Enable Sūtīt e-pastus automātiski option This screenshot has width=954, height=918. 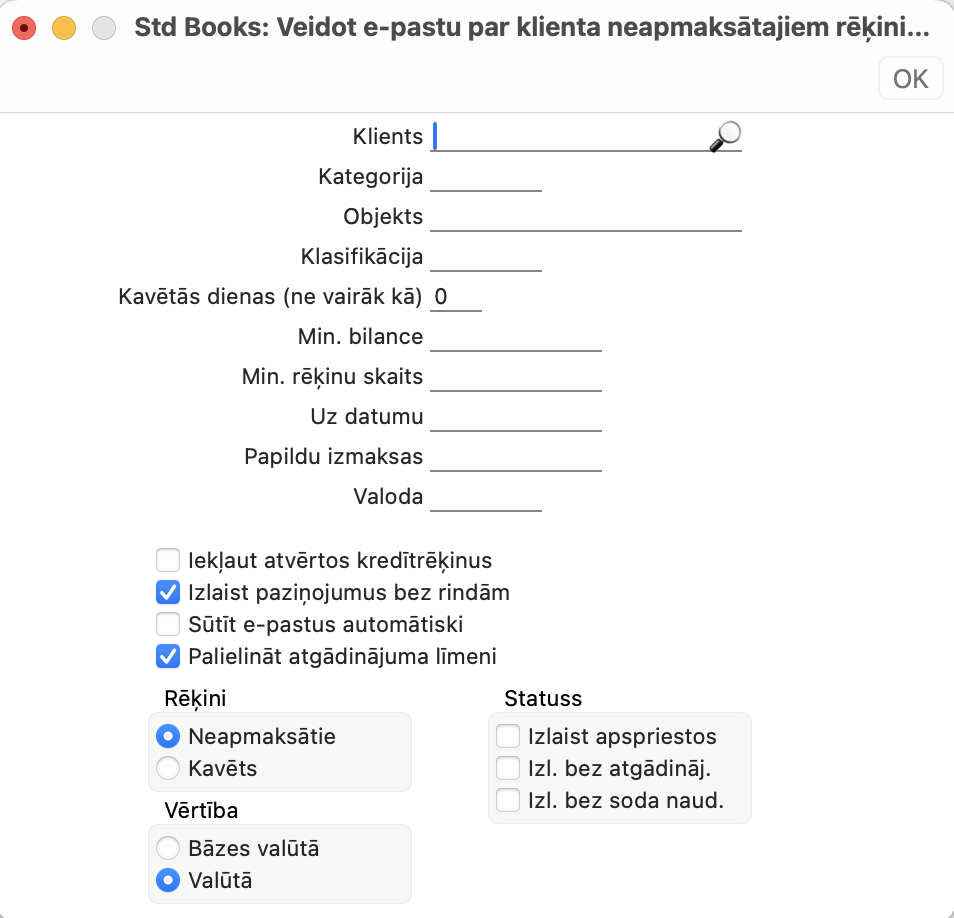point(168,625)
